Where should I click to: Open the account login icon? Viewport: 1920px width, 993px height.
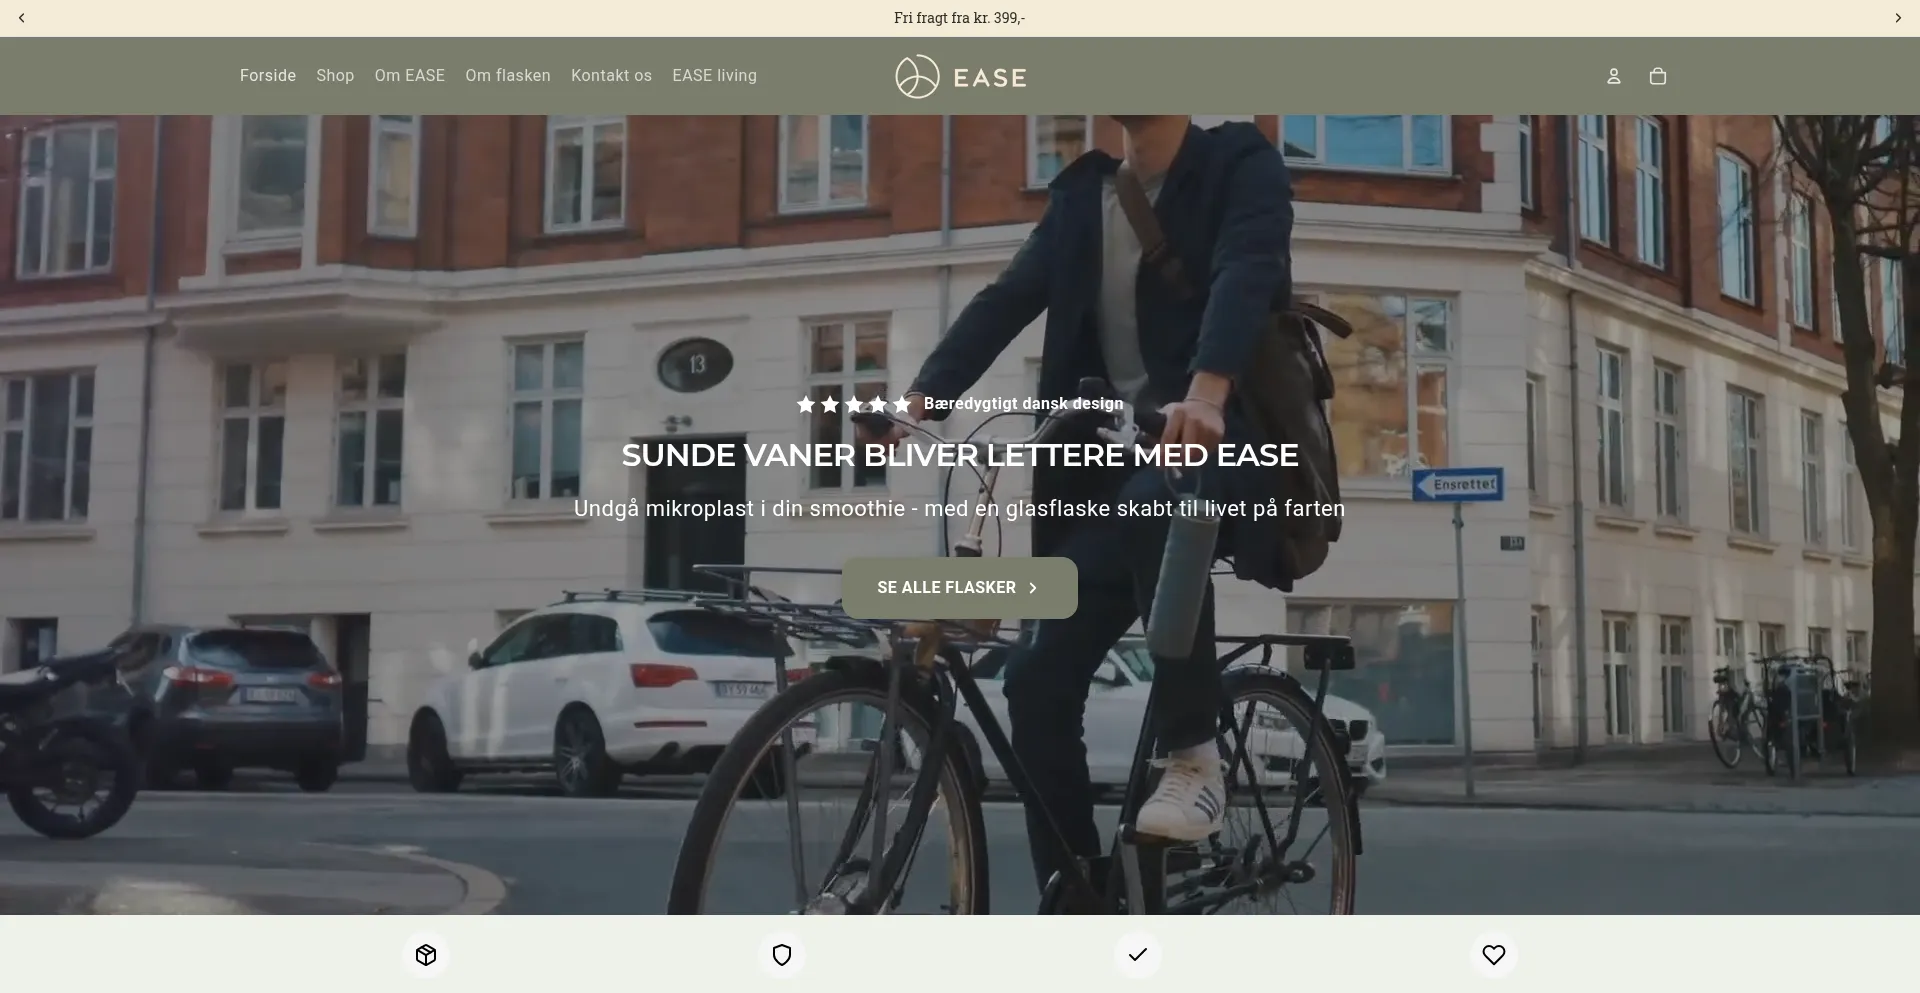pos(1613,76)
